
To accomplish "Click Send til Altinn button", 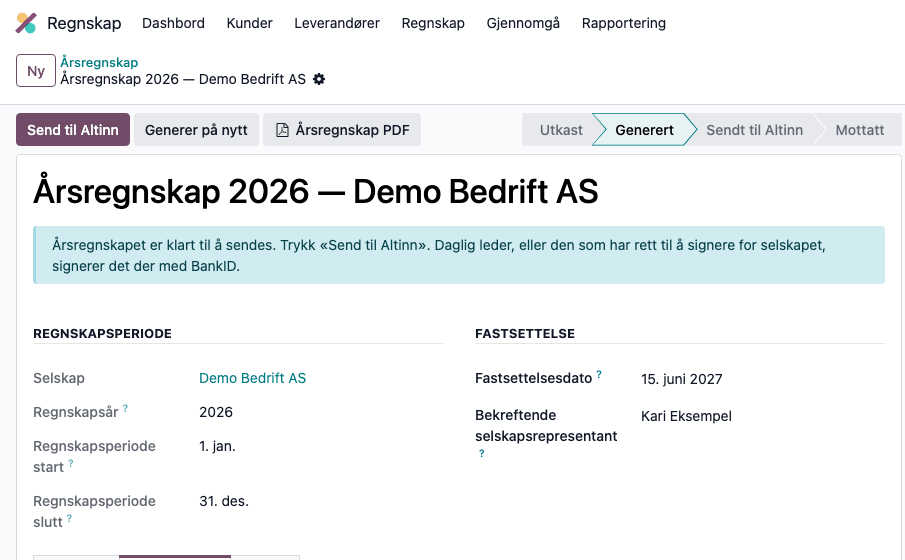I will click(73, 129).
